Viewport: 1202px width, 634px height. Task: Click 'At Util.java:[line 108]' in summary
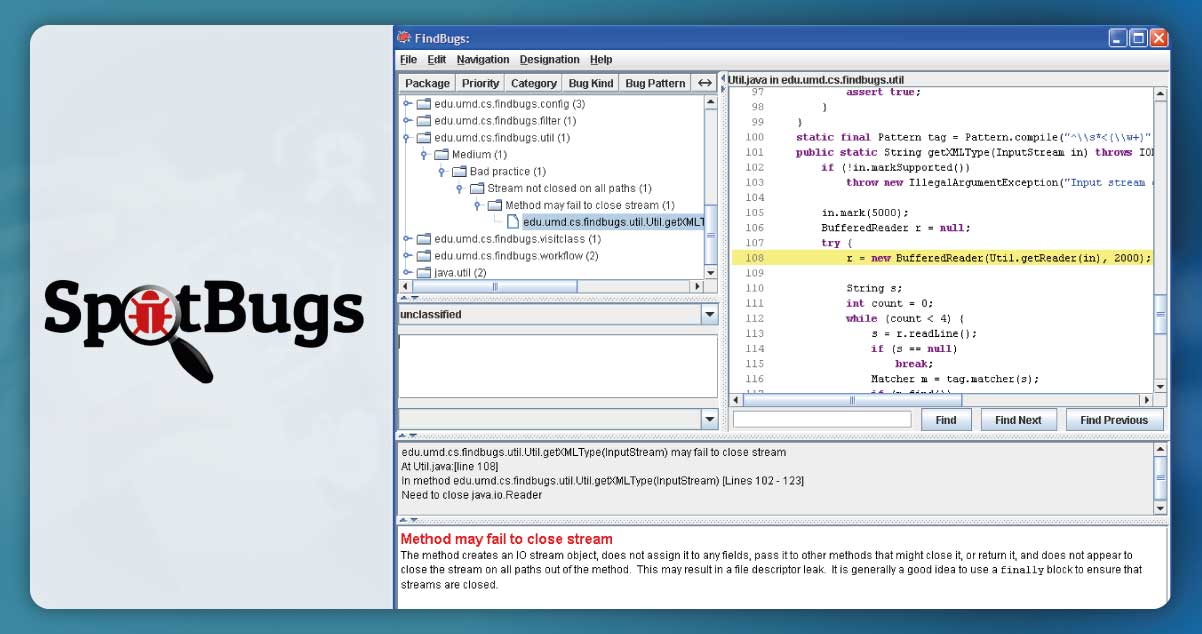(x=450, y=467)
